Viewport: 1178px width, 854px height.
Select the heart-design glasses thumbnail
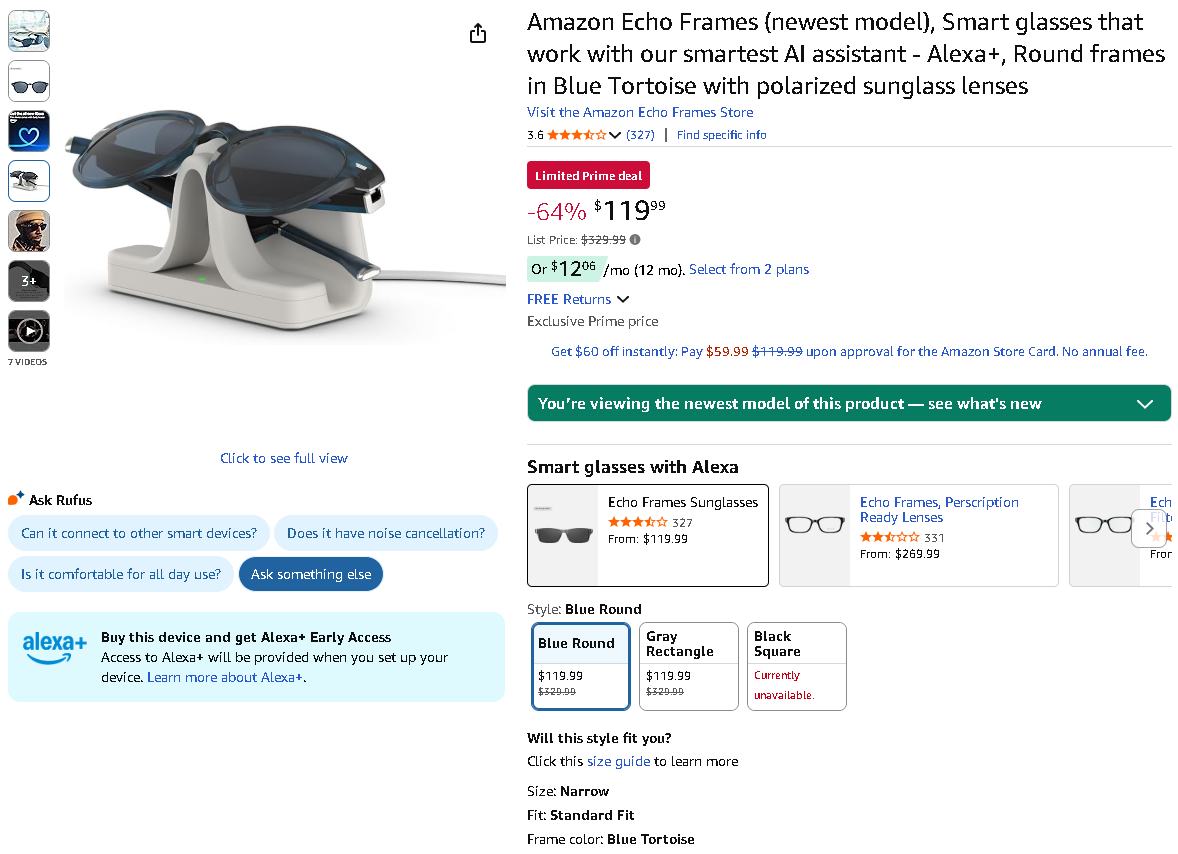pyautogui.click(x=29, y=130)
